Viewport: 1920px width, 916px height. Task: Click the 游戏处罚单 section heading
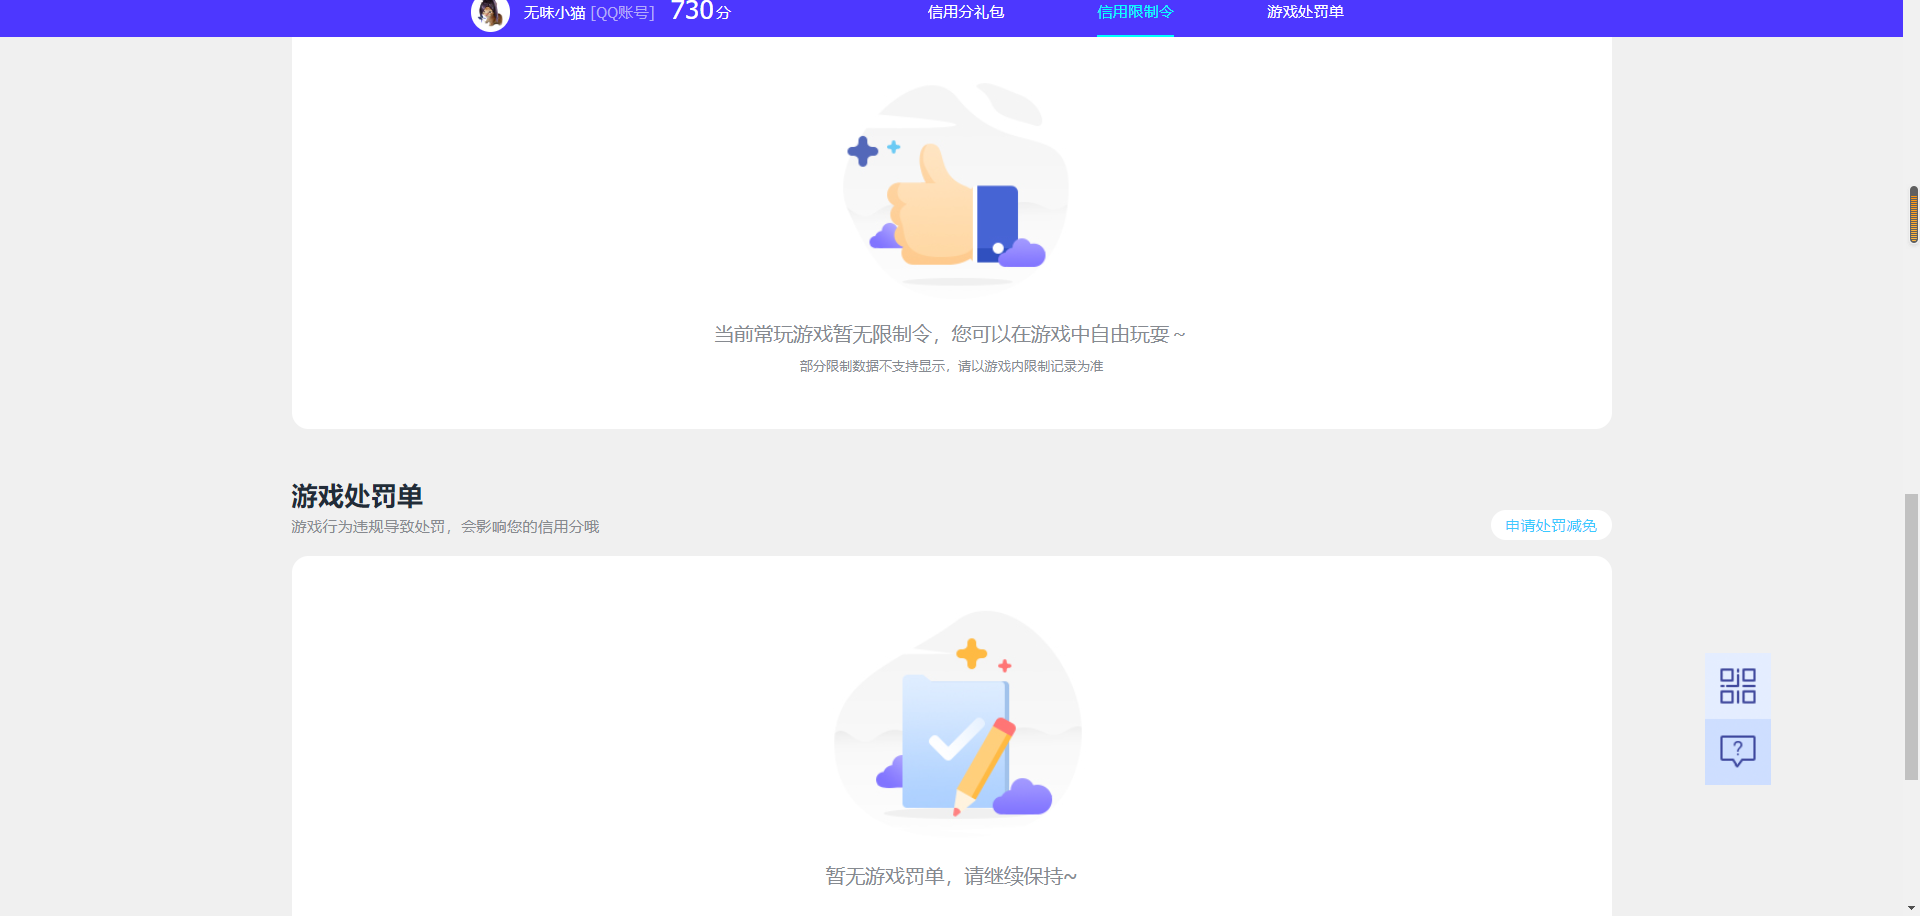click(x=357, y=496)
